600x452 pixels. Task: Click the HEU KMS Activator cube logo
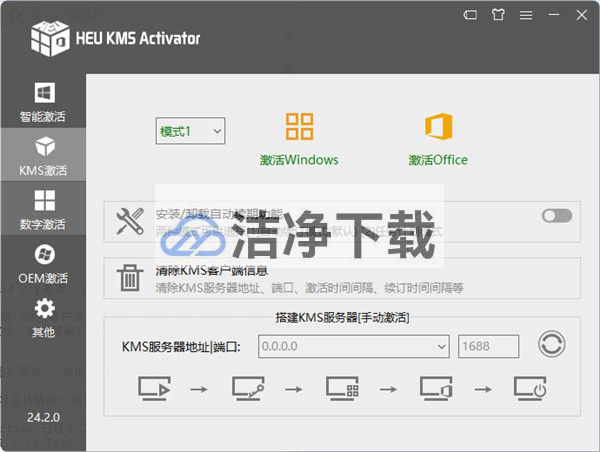click(x=50, y=38)
